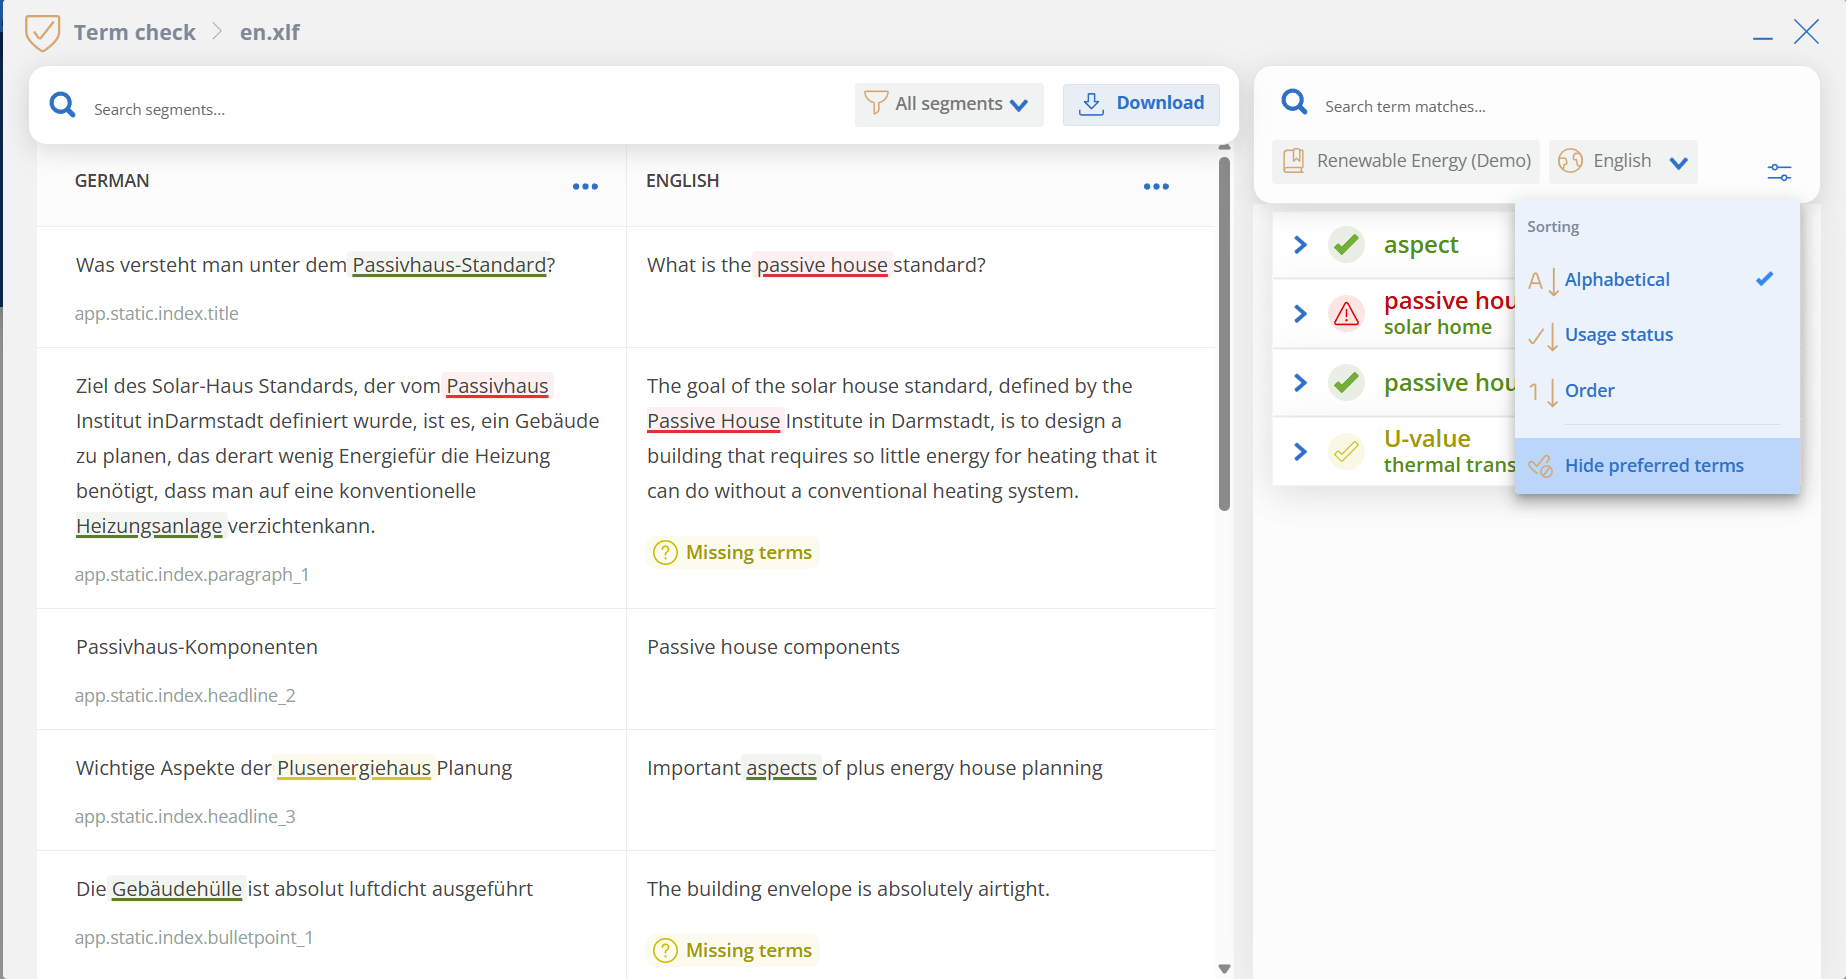Click the download arrow icon
Image resolution: width=1846 pixels, height=979 pixels.
(x=1092, y=104)
